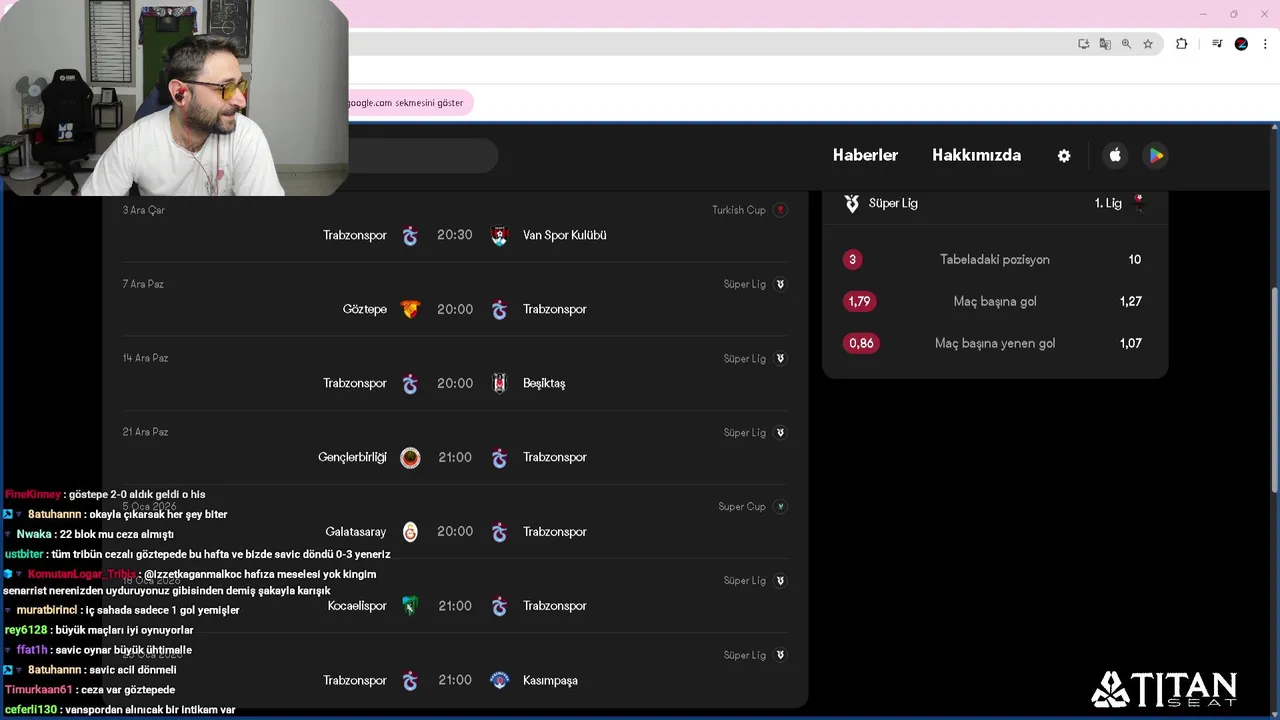Click the install app icon in address bar
1280x720 pixels.
pyautogui.click(x=1083, y=44)
